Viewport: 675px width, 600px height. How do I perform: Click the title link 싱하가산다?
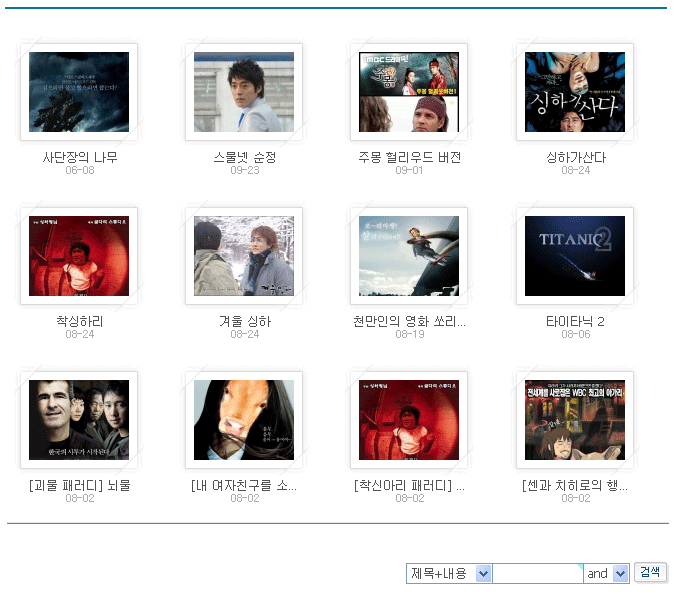576,157
